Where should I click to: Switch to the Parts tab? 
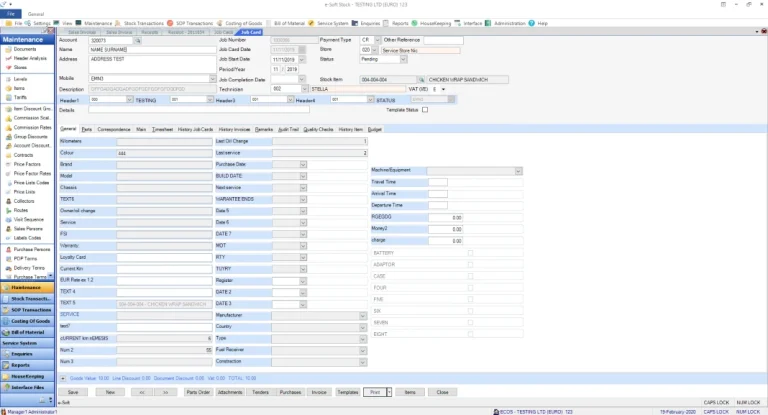click(x=87, y=129)
